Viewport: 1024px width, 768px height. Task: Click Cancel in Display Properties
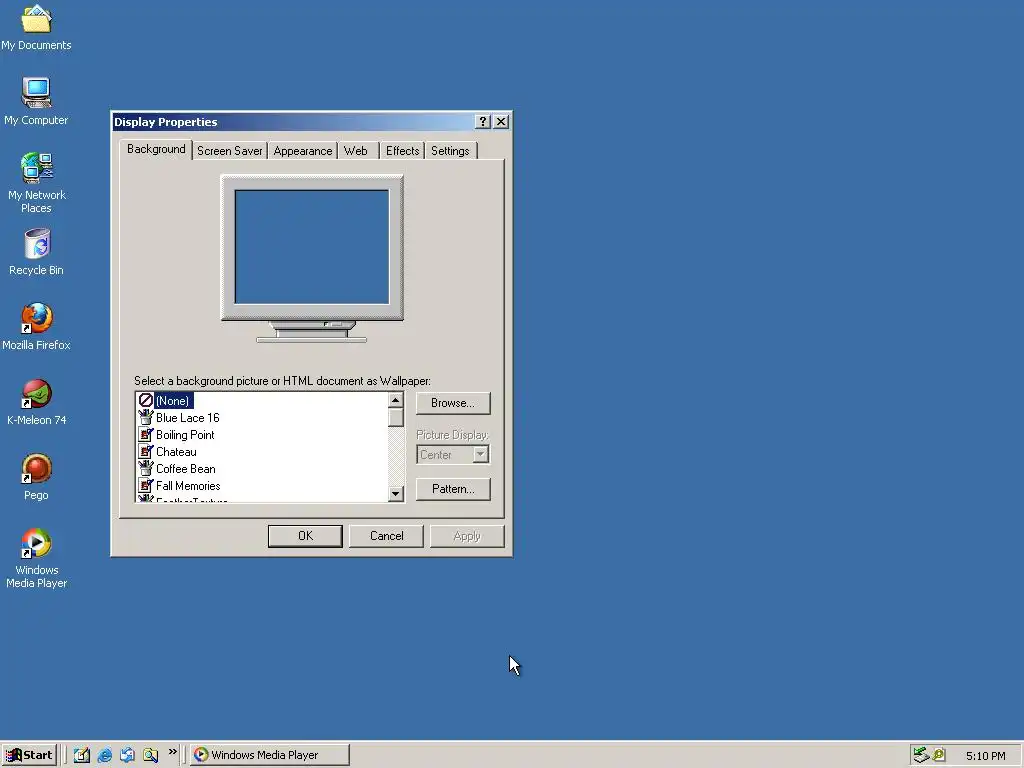tap(387, 536)
